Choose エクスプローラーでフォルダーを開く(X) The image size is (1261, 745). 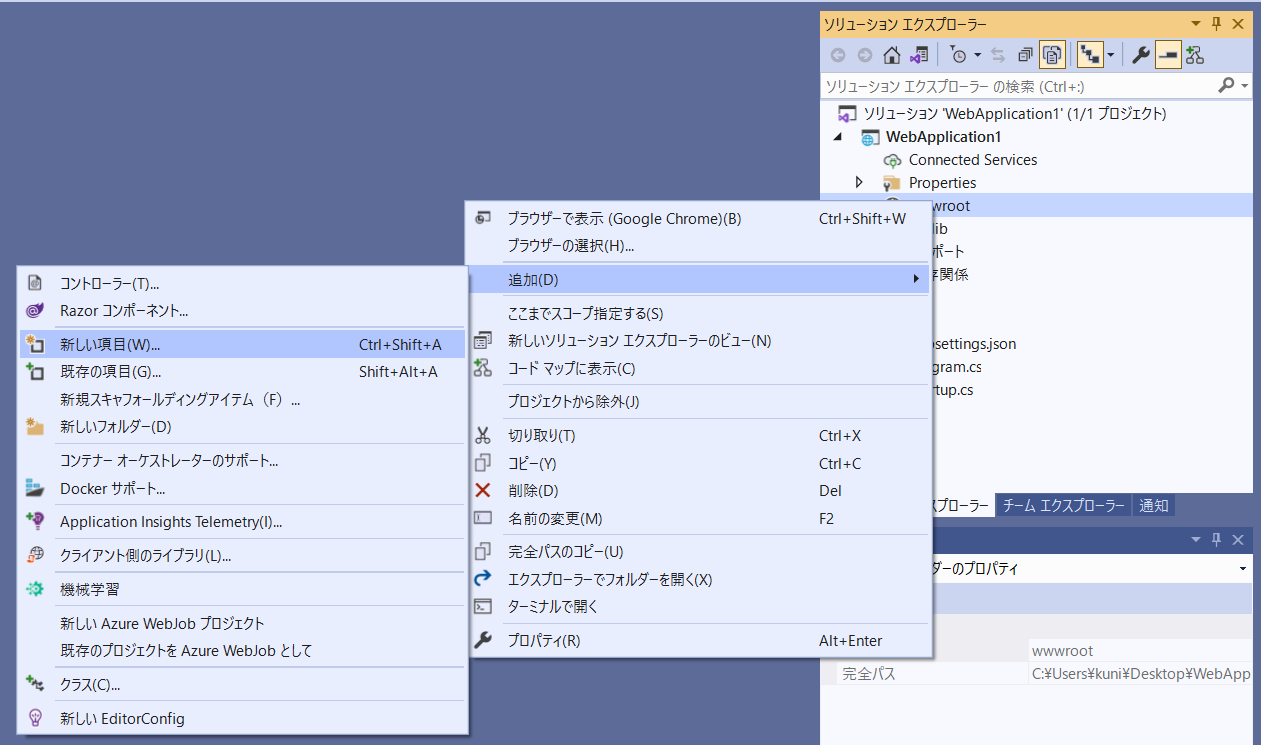698,580
